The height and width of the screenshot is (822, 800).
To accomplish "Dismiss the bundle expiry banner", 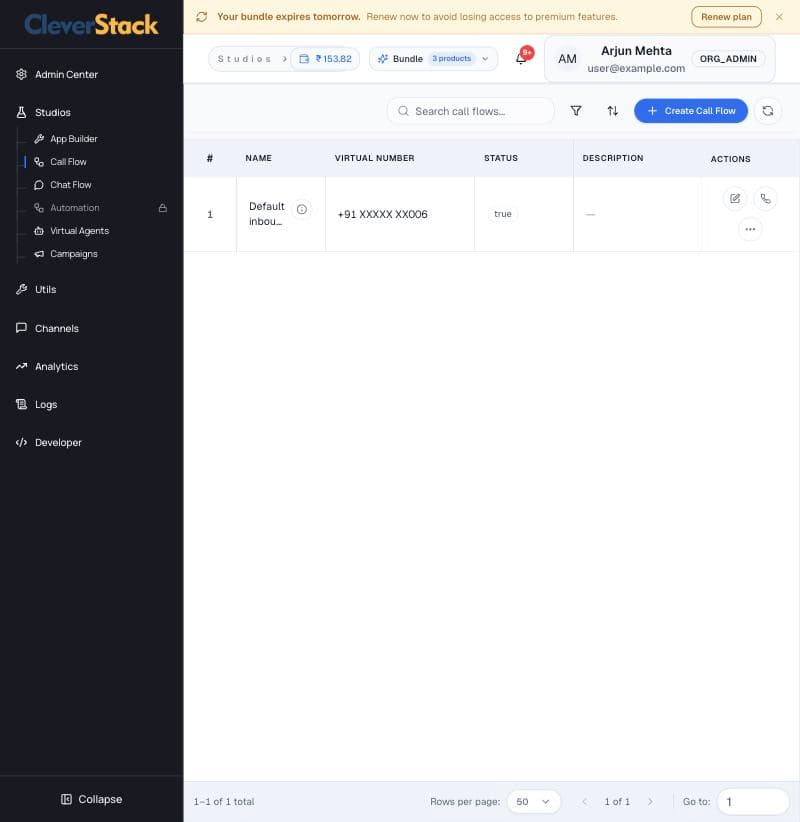I will 780,17.
